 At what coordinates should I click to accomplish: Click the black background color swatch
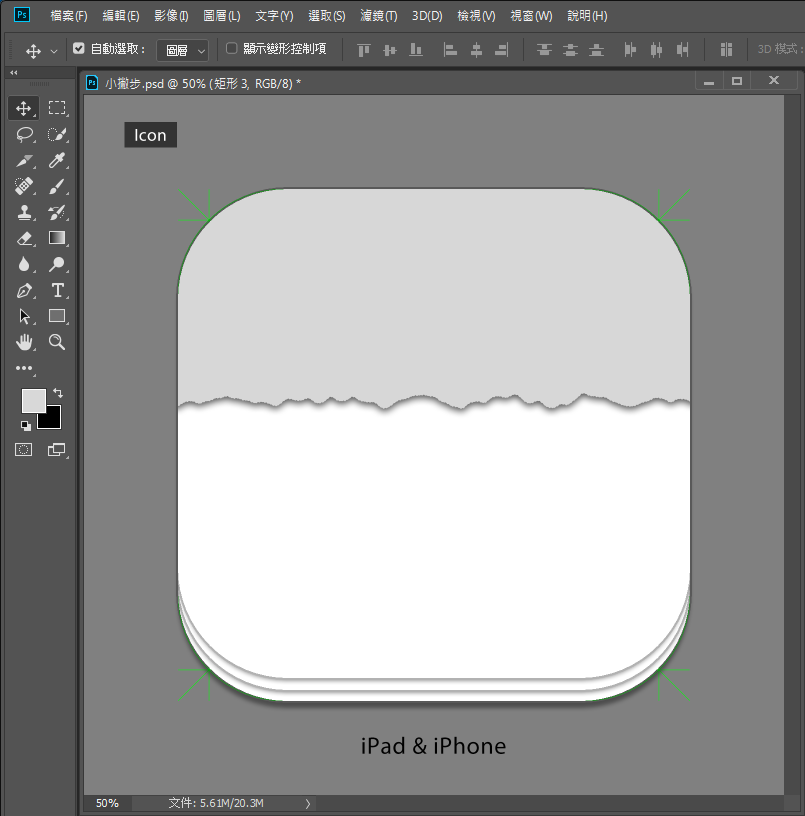[x=54, y=420]
